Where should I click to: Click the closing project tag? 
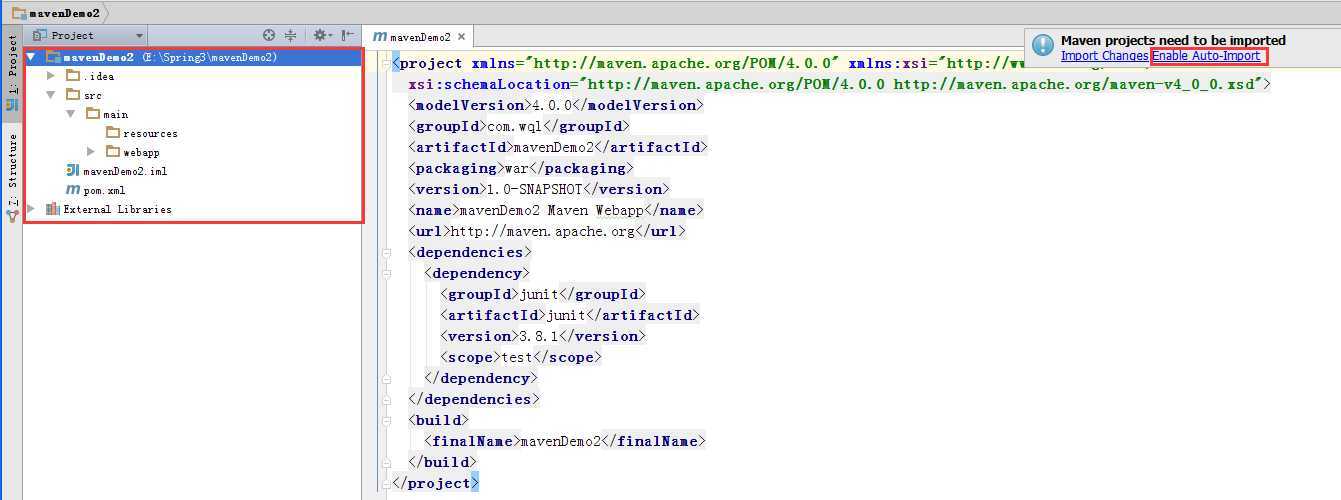(x=435, y=483)
